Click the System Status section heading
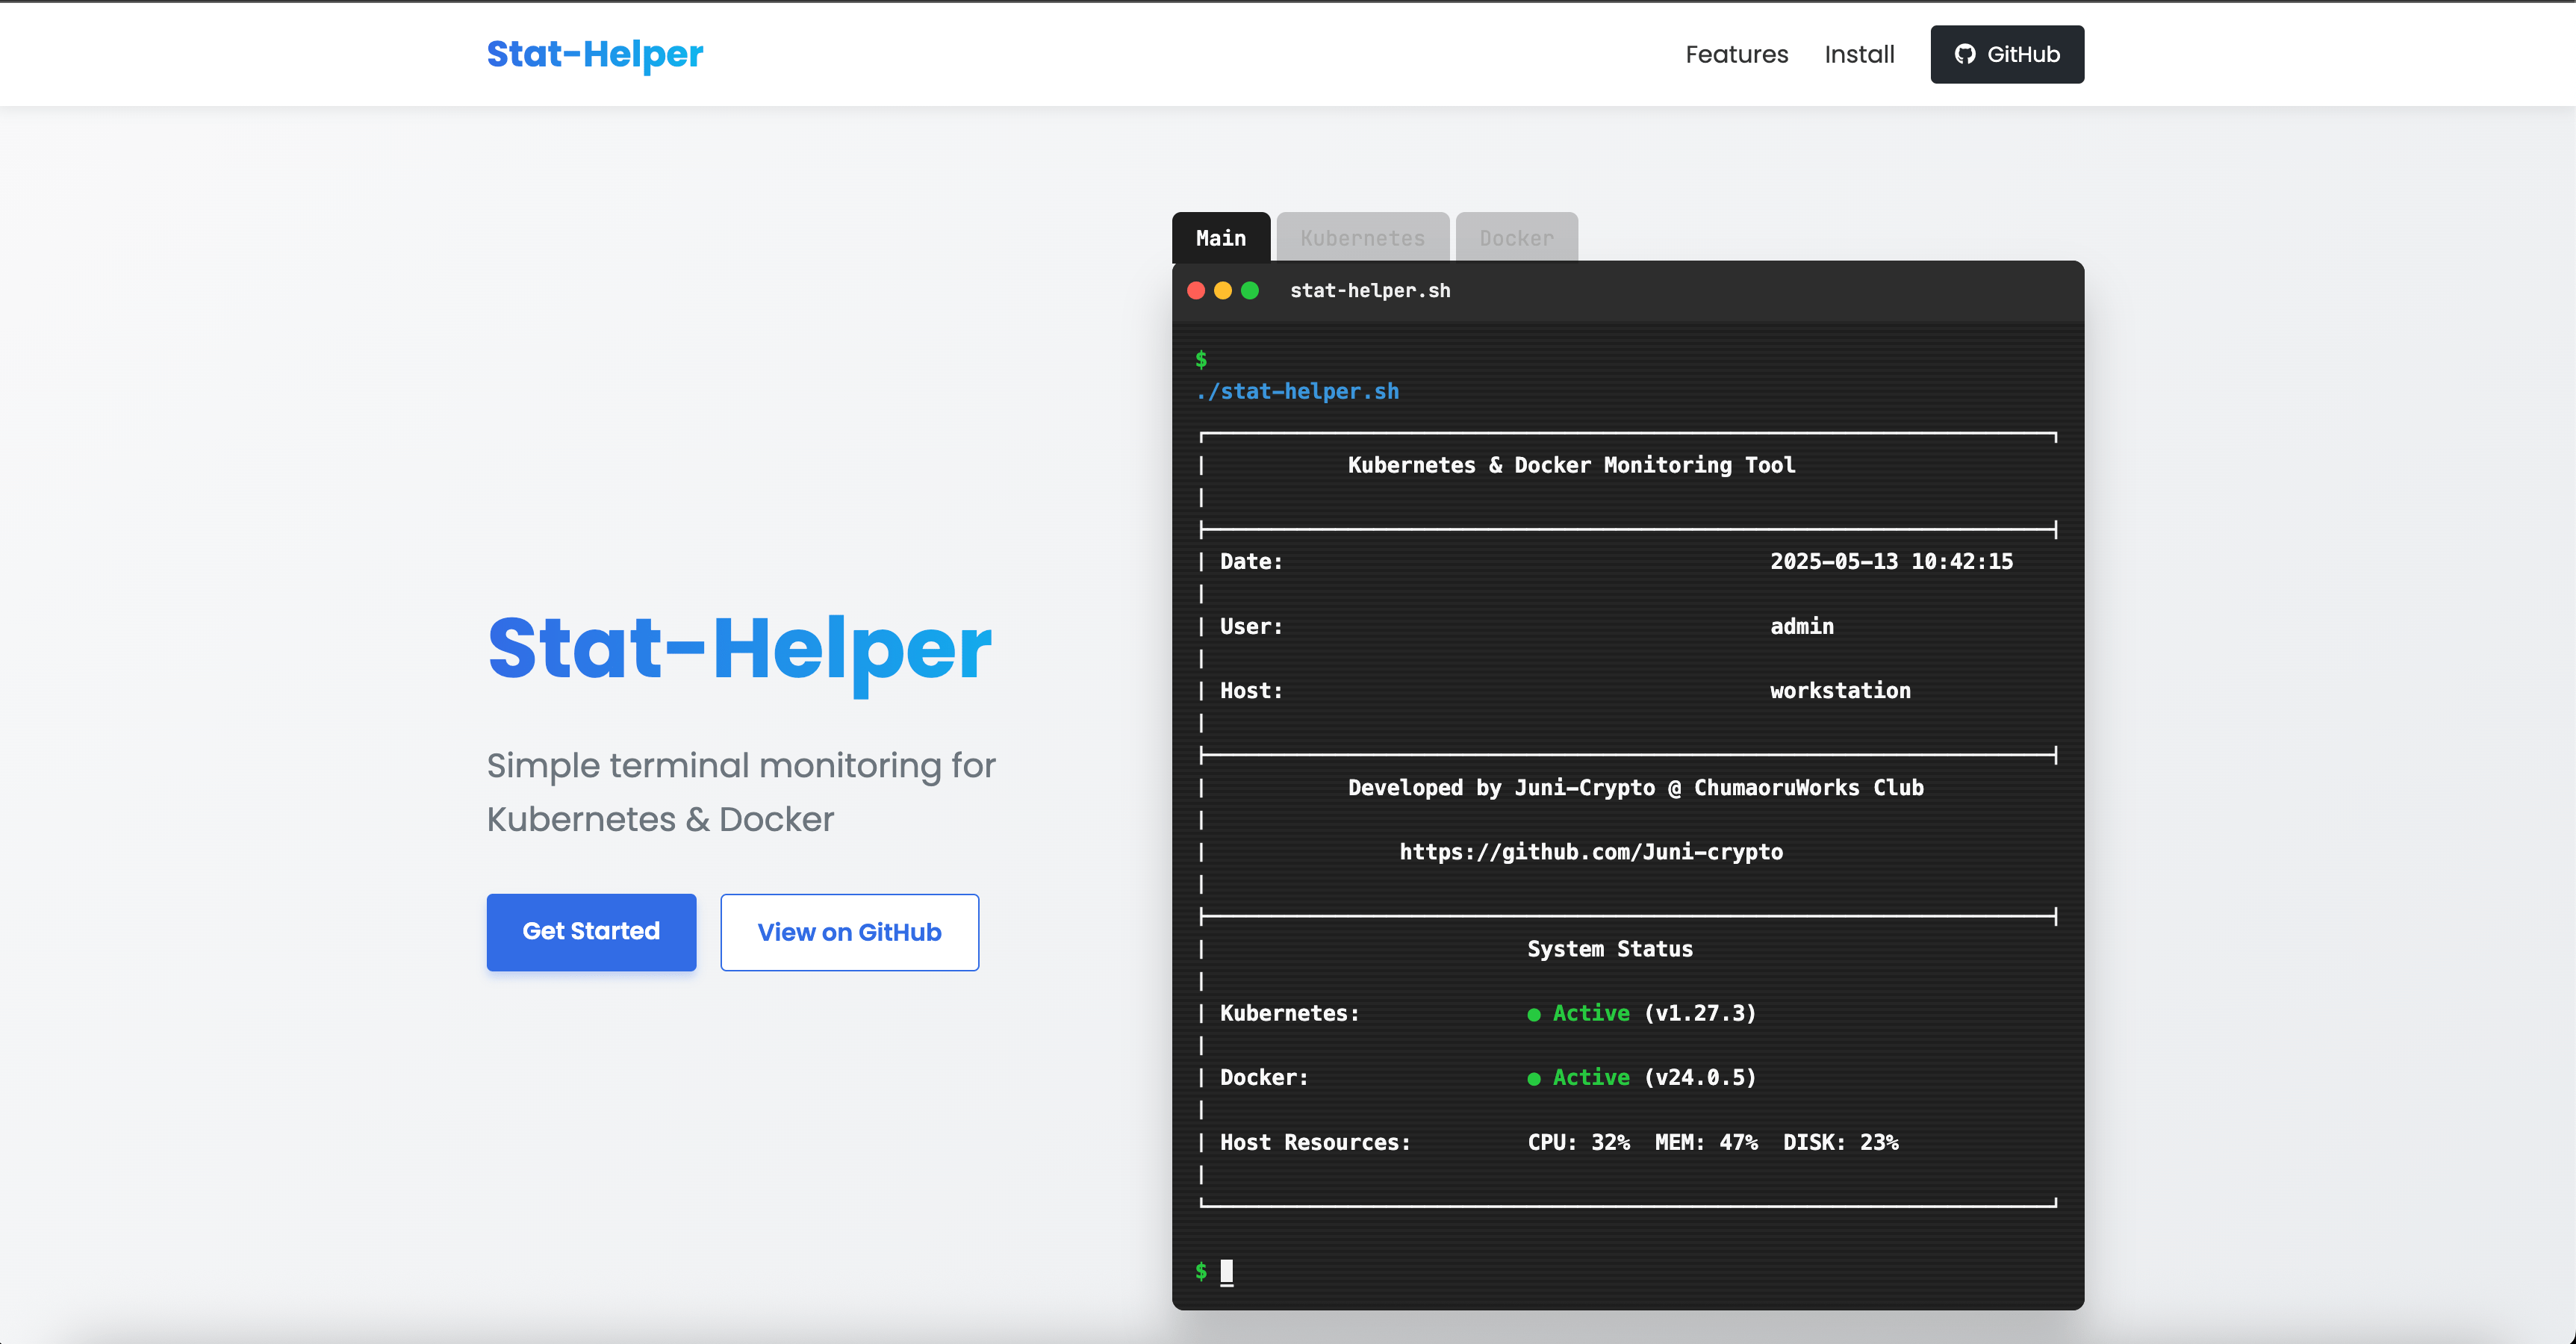Viewport: 2576px width, 1344px height. coord(1609,949)
